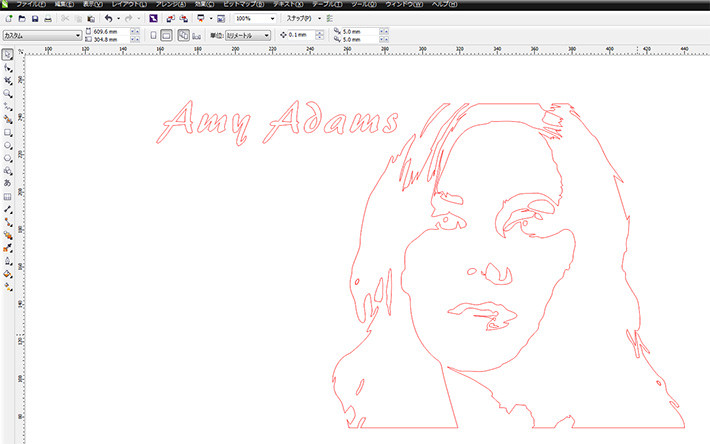Click the page width field 609.6 mm
The width and height of the screenshot is (710, 444).
tap(111, 32)
